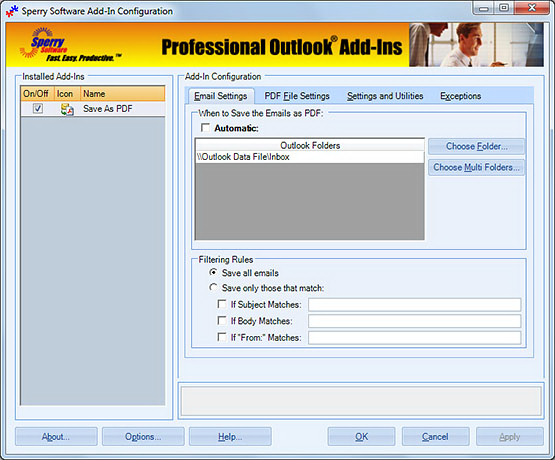Click the Body Matches text field
This screenshot has height=460, width=555.
pyautogui.click(x=414, y=321)
